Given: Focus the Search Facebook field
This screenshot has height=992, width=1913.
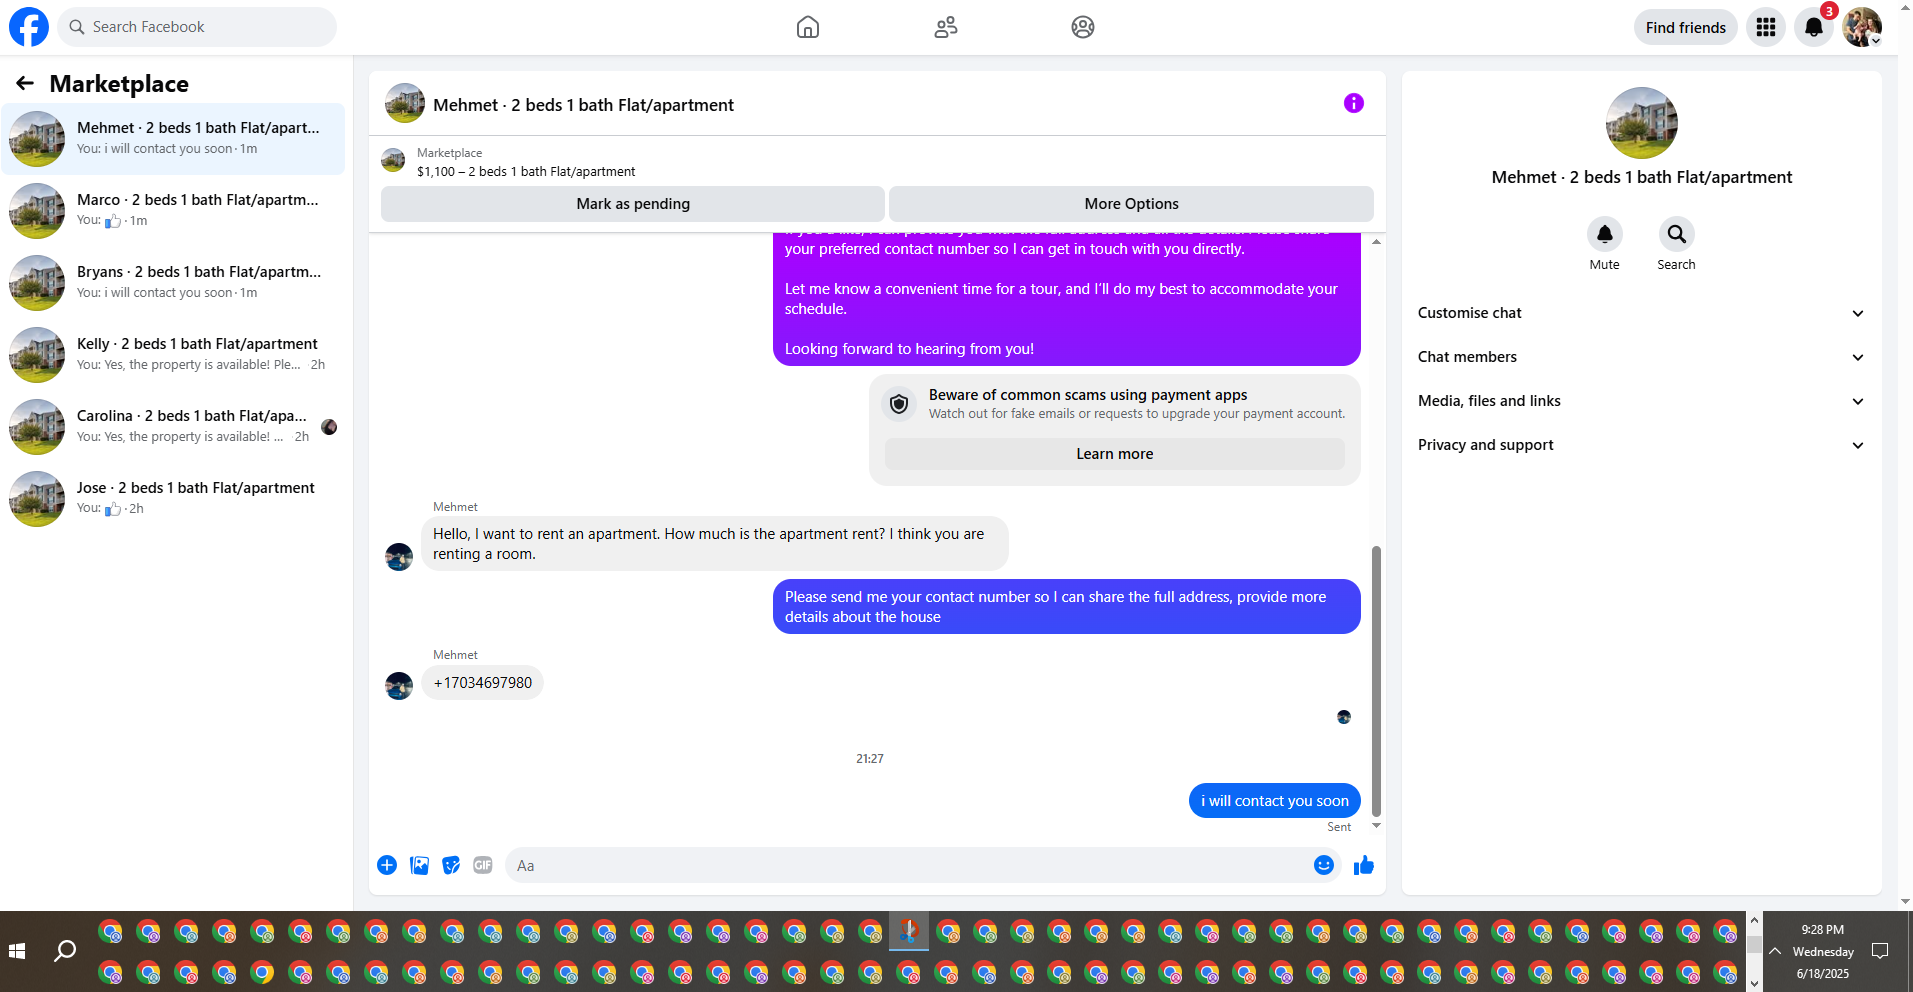Looking at the screenshot, I should point(197,27).
